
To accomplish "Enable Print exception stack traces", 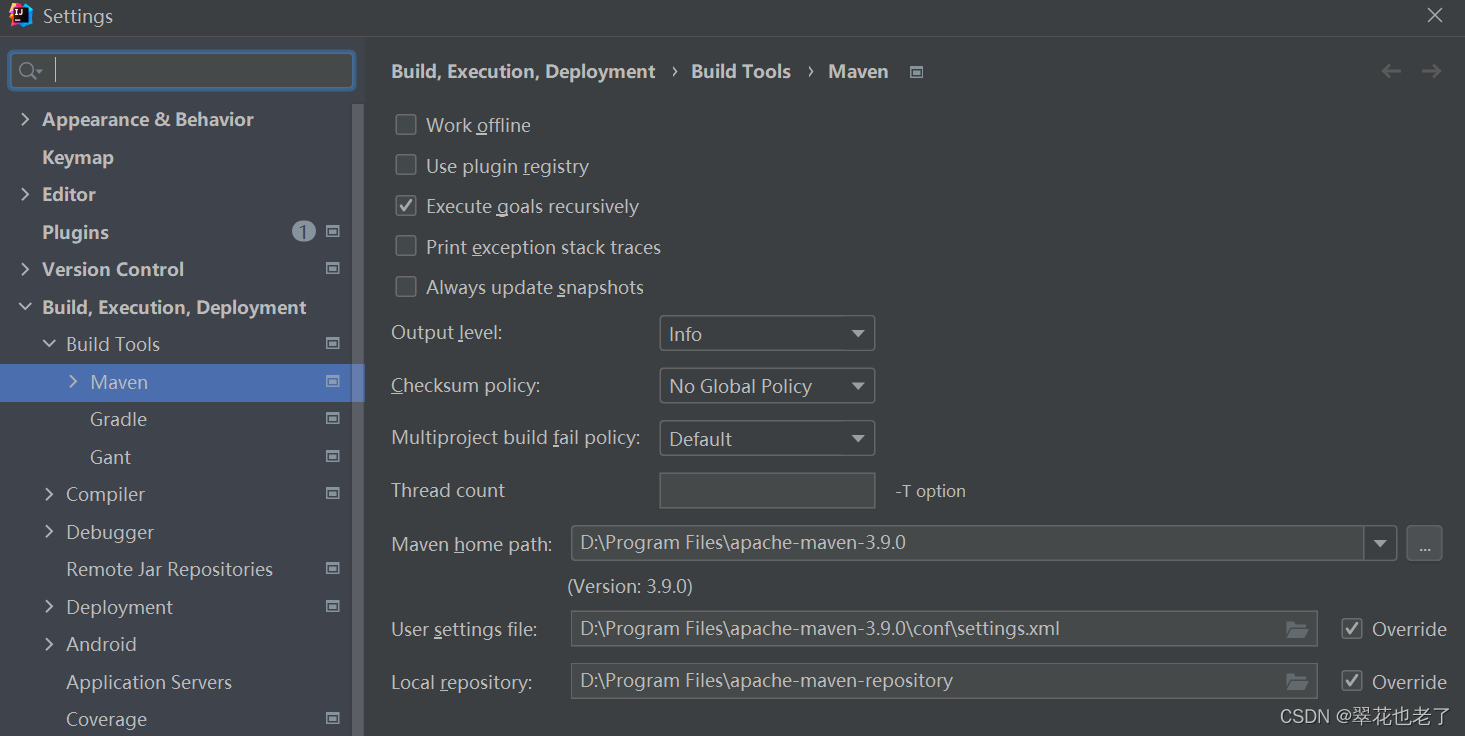I will [x=406, y=246].
